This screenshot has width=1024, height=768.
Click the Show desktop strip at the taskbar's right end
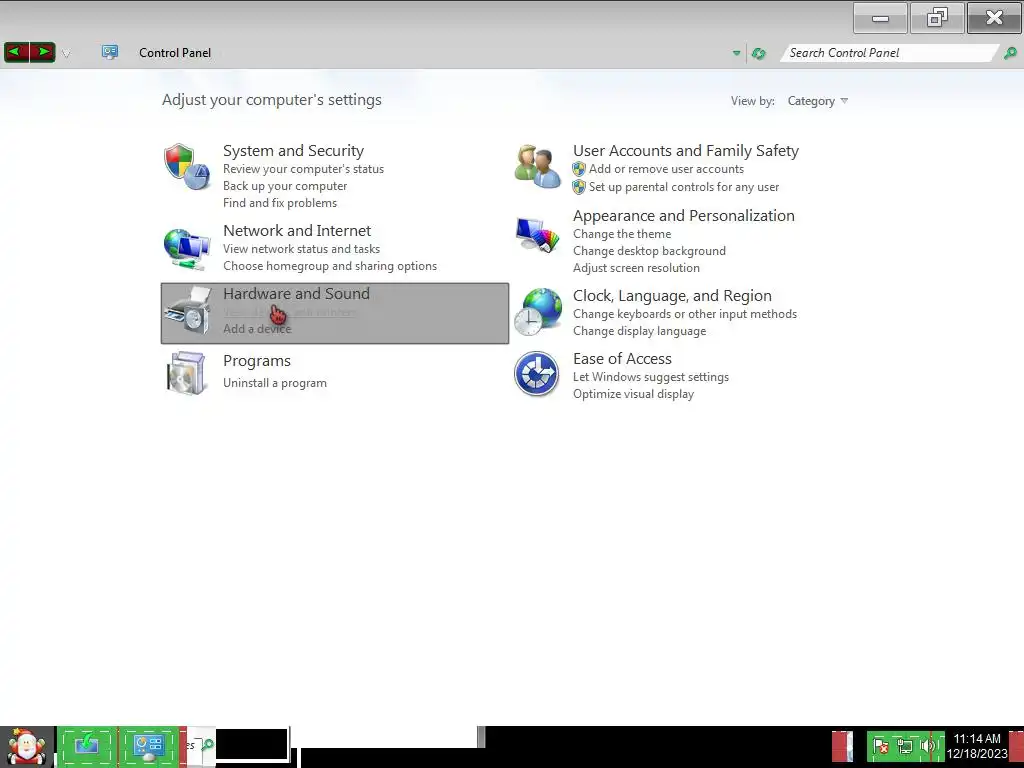1016,746
